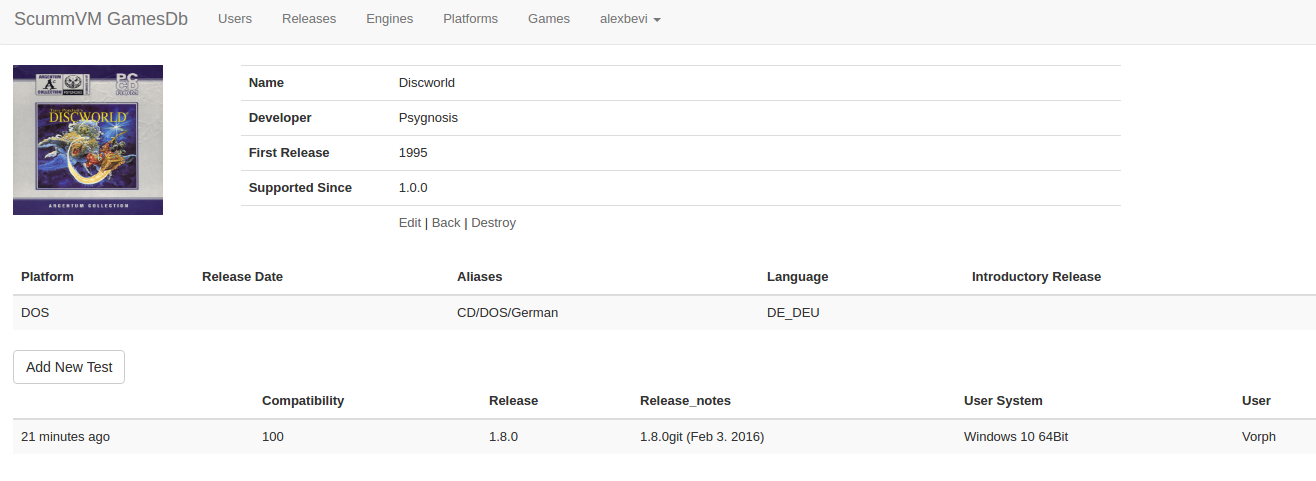
Task: Click the 'CD/DOS/German' alias cell
Action: click(x=508, y=313)
